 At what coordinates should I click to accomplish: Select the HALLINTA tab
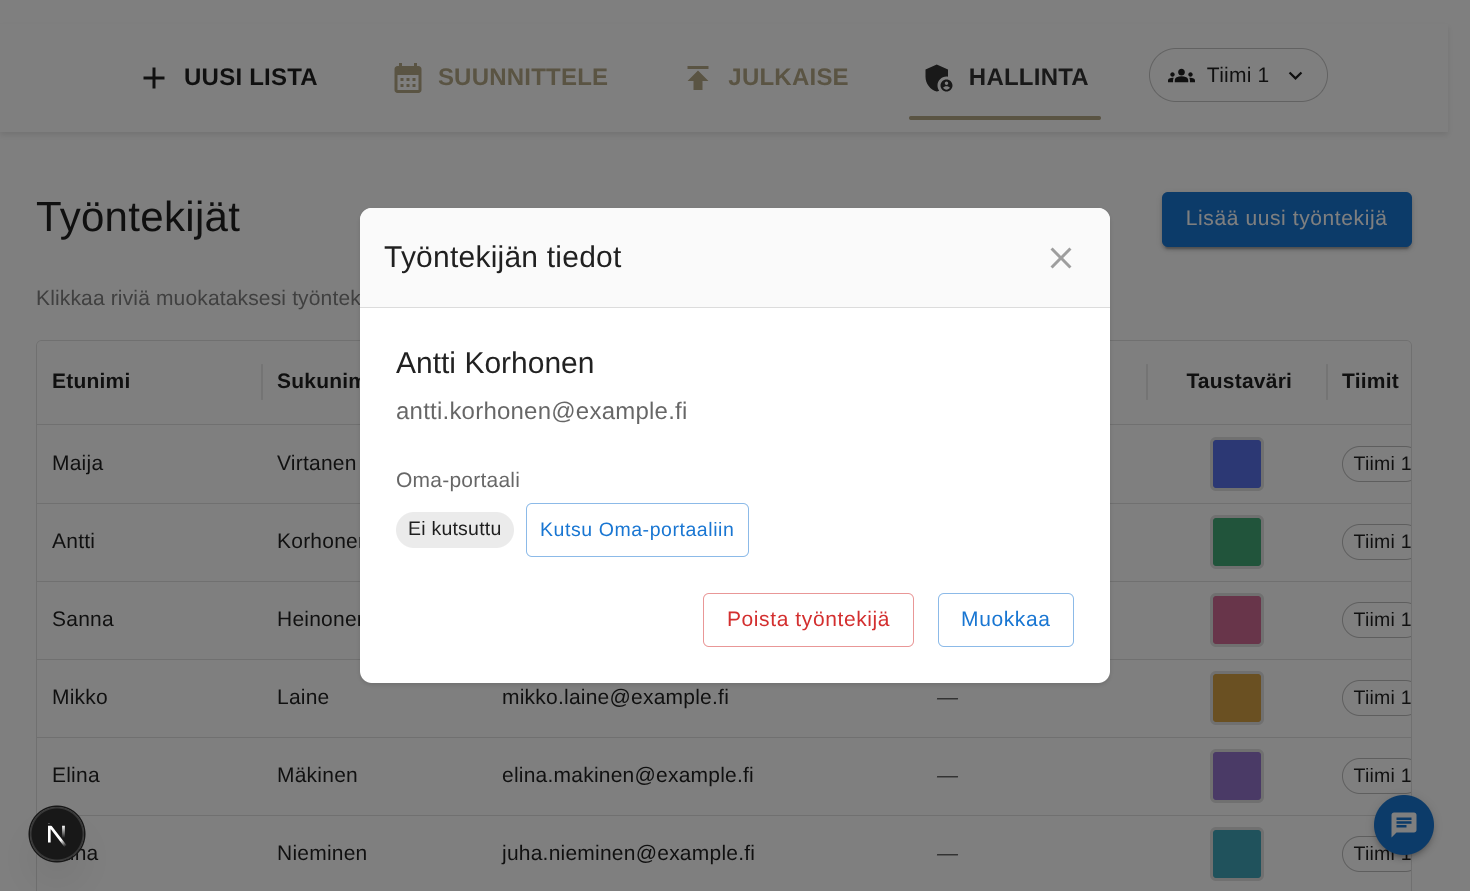[x=1005, y=77]
